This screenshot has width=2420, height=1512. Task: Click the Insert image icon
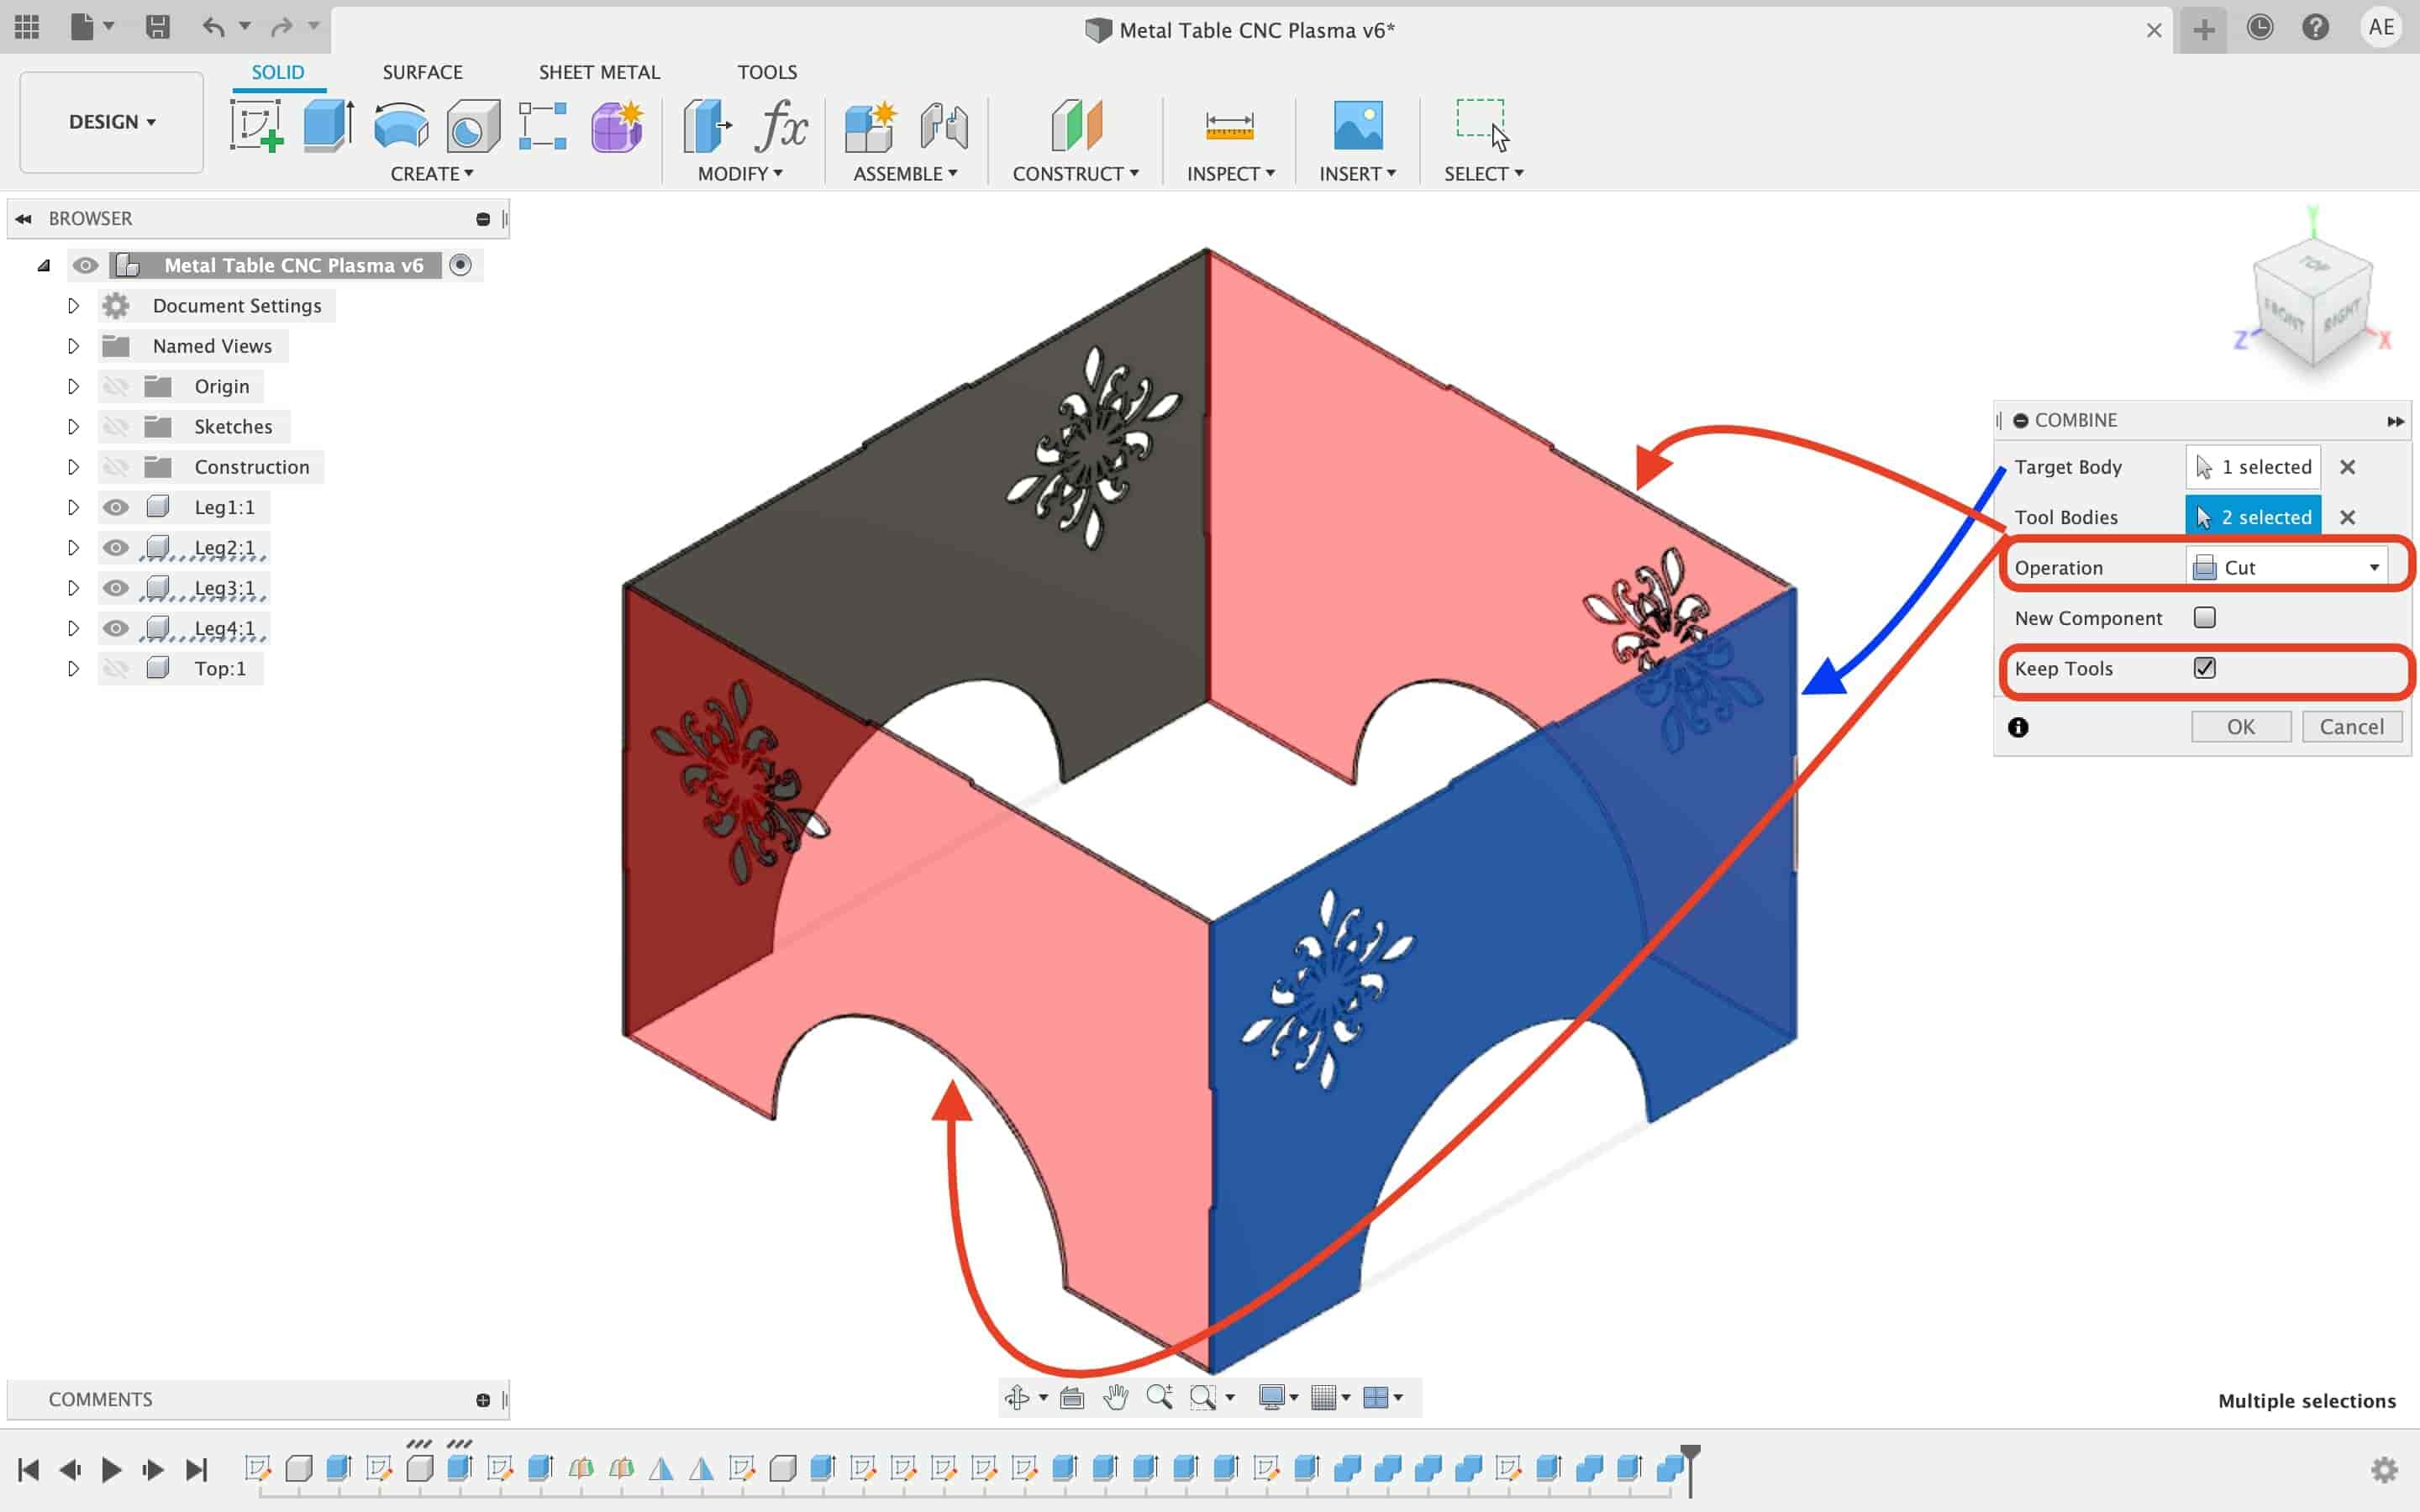point(1358,126)
